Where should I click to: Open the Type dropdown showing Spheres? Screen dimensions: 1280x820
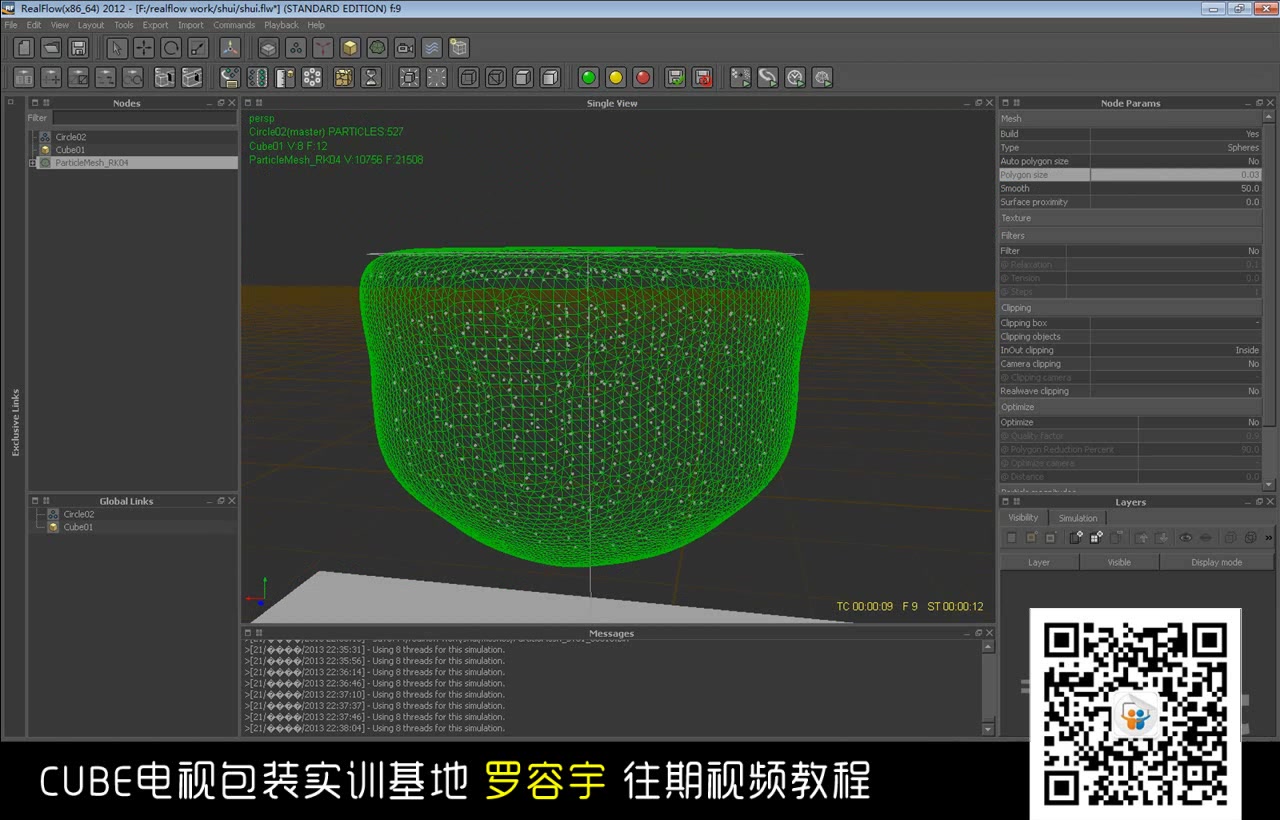pos(1175,148)
